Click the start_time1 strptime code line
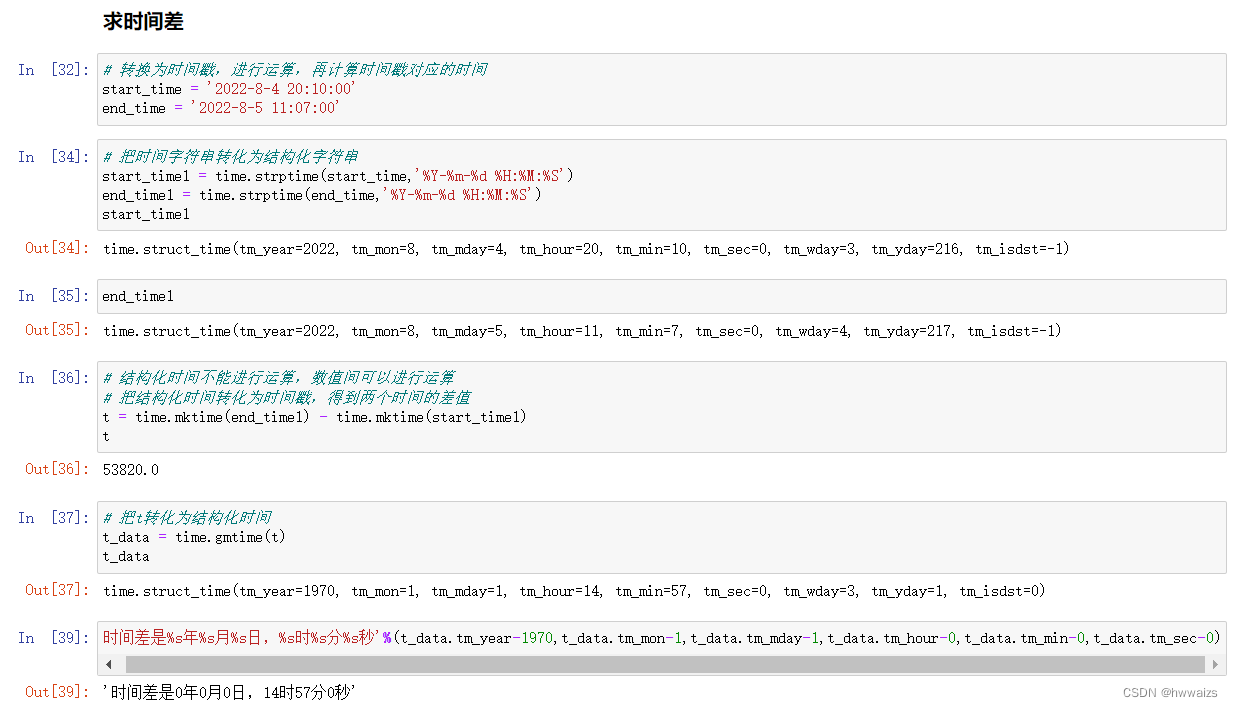 [x=338, y=176]
